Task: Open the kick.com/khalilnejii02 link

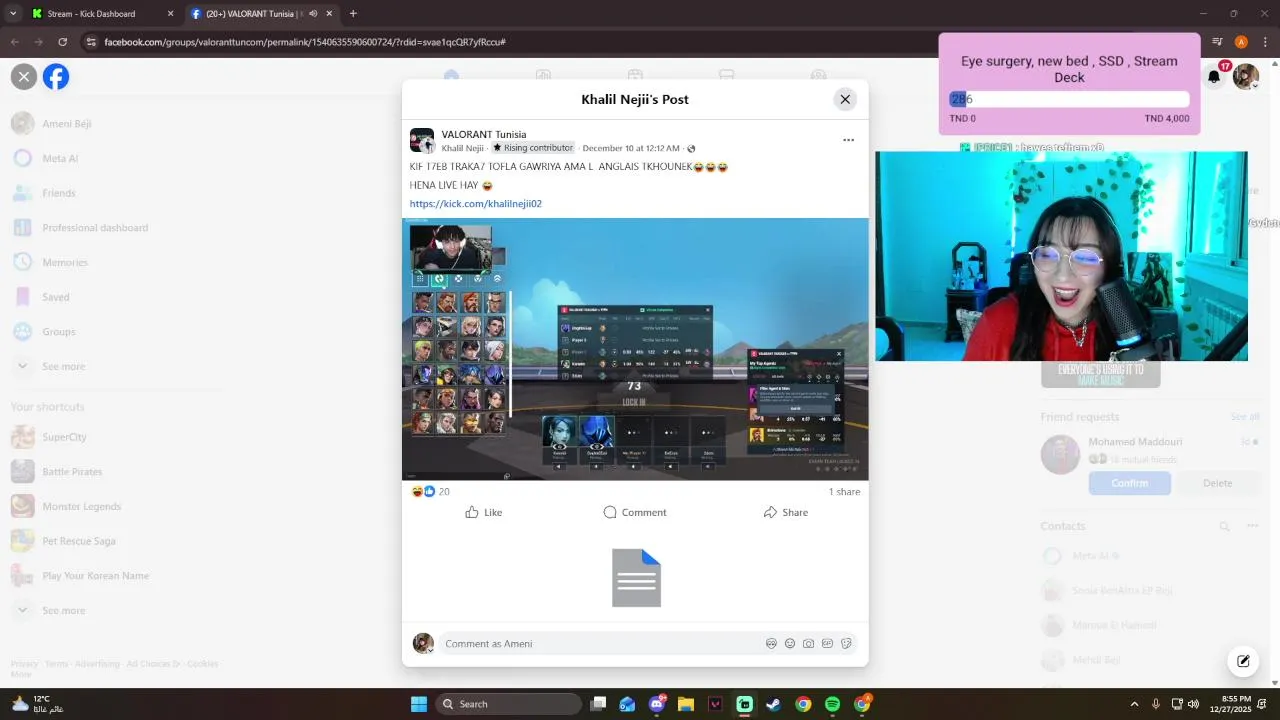Action: (476, 204)
